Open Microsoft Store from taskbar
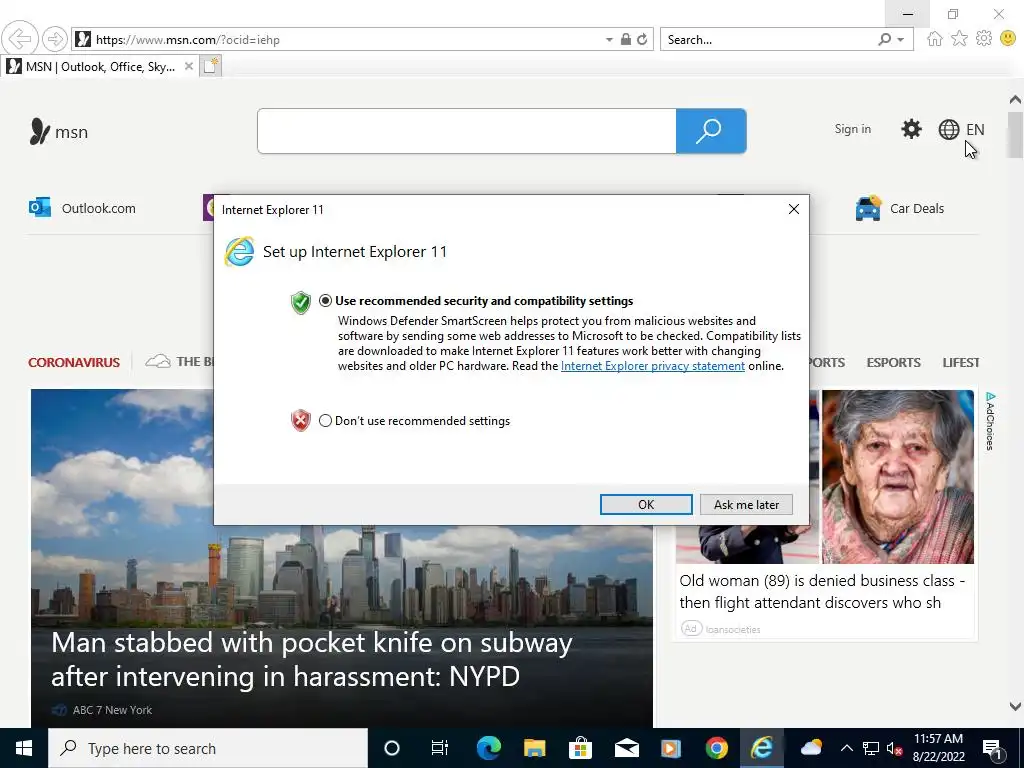This screenshot has width=1024, height=768. pyautogui.click(x=580, y=748)
